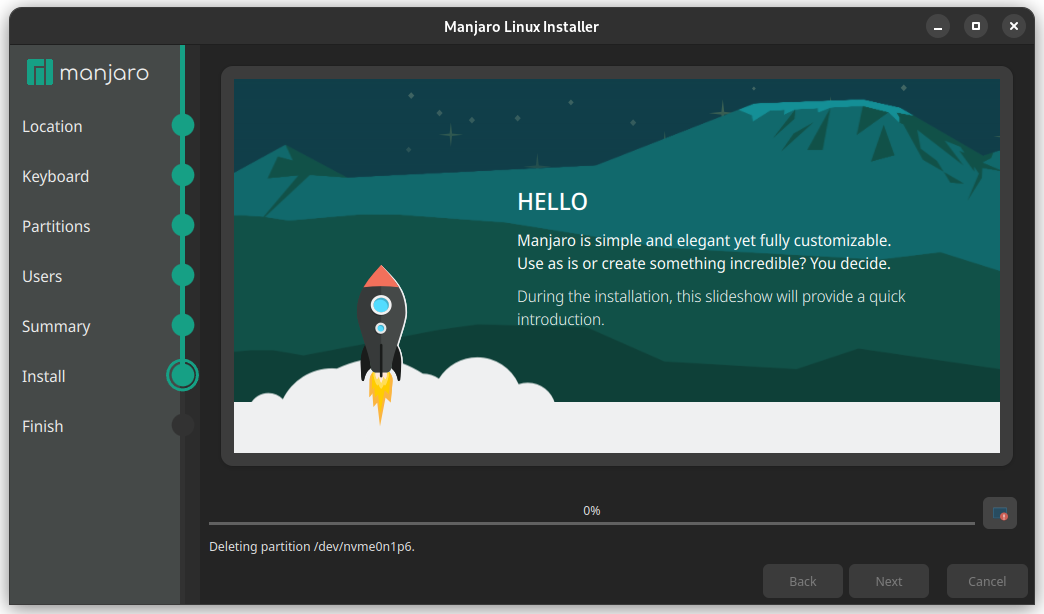
Task: Cancel the installation
Action: click(x=987, y=581)
